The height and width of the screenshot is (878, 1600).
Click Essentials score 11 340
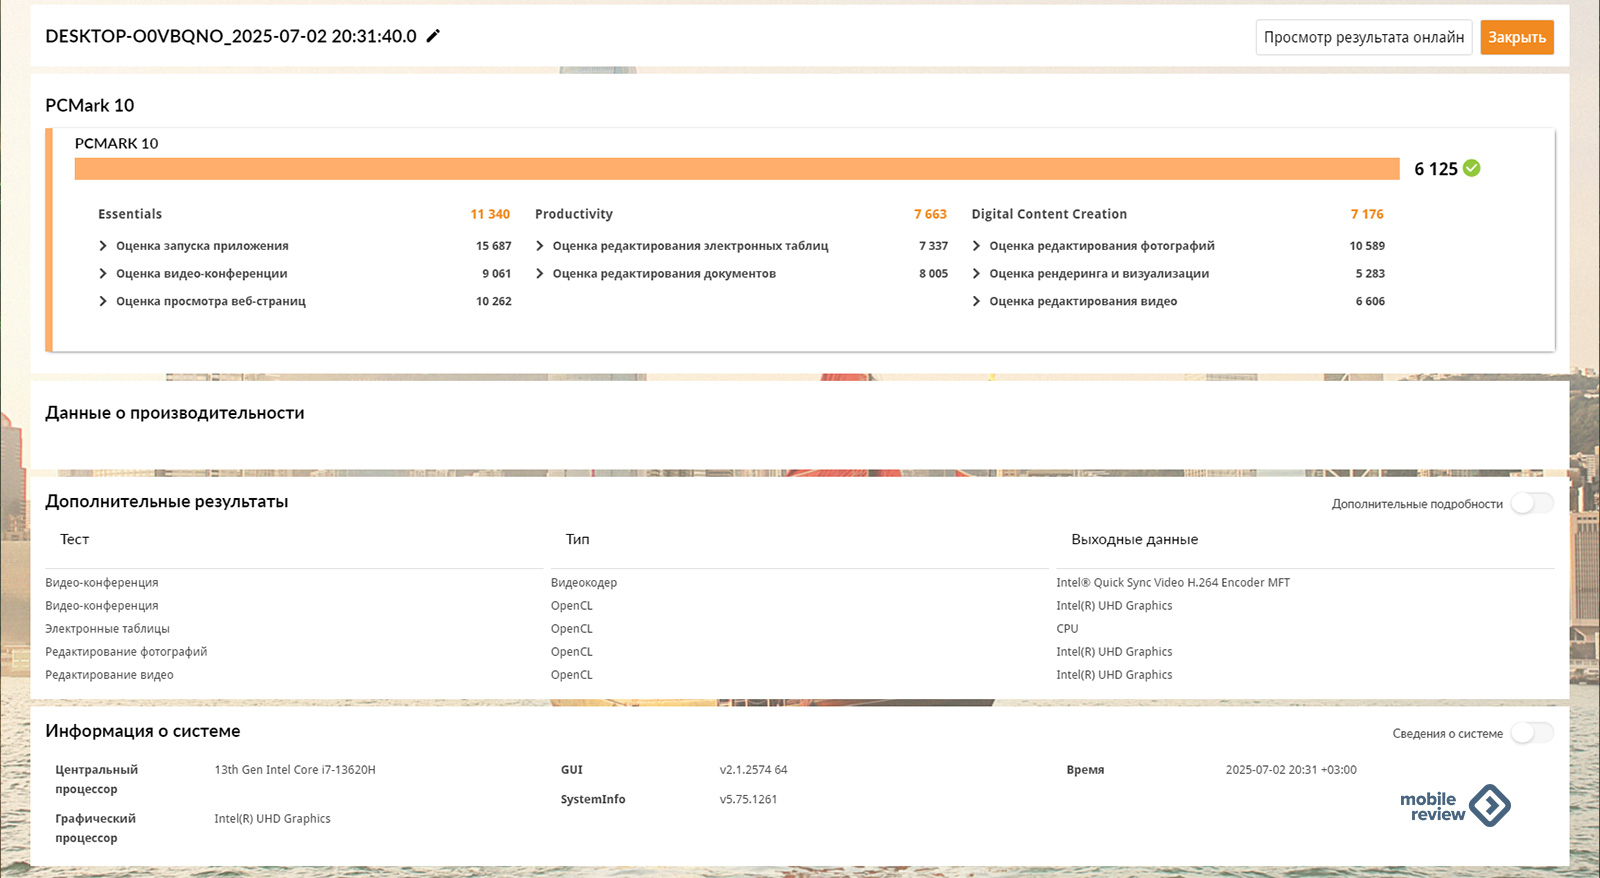[x=490, y=214]
